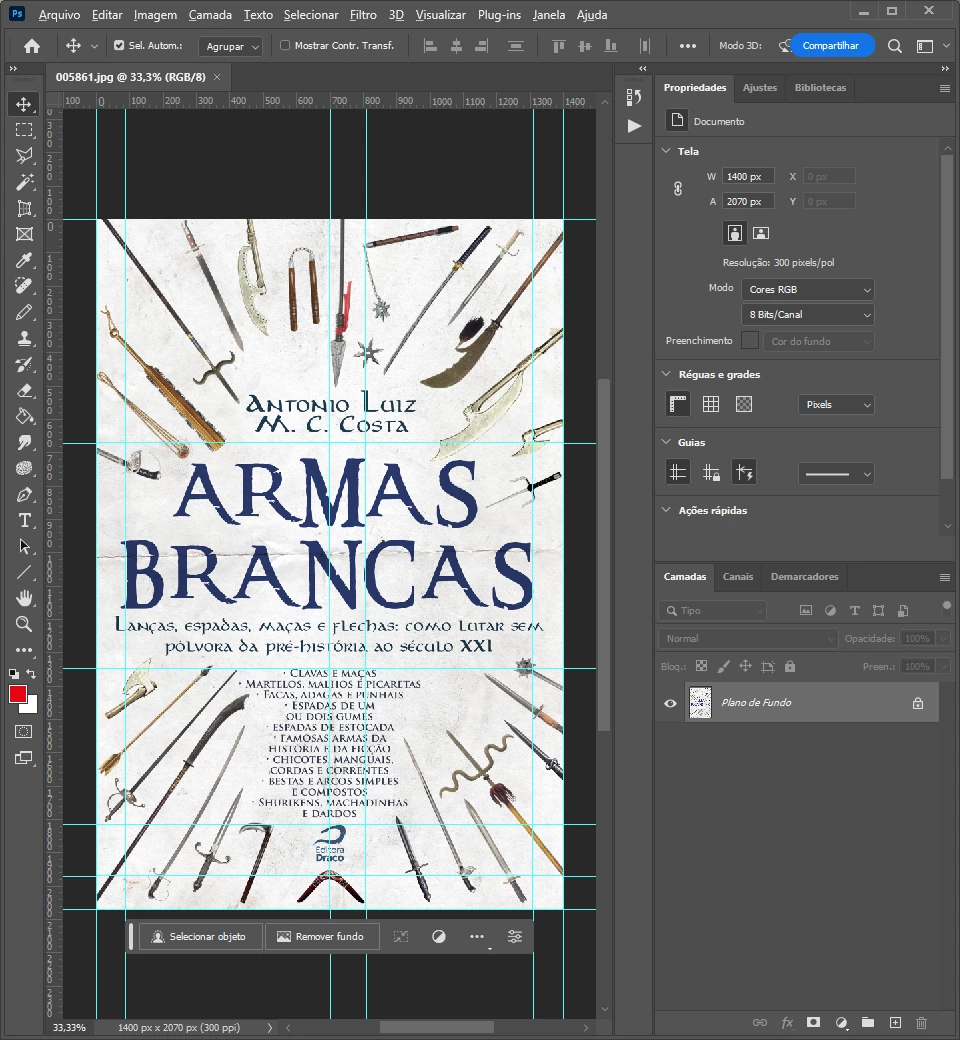Viewport: 960px width, 1040px height.
Task: Open more options in contextual task bar
Action: (477, 937)
